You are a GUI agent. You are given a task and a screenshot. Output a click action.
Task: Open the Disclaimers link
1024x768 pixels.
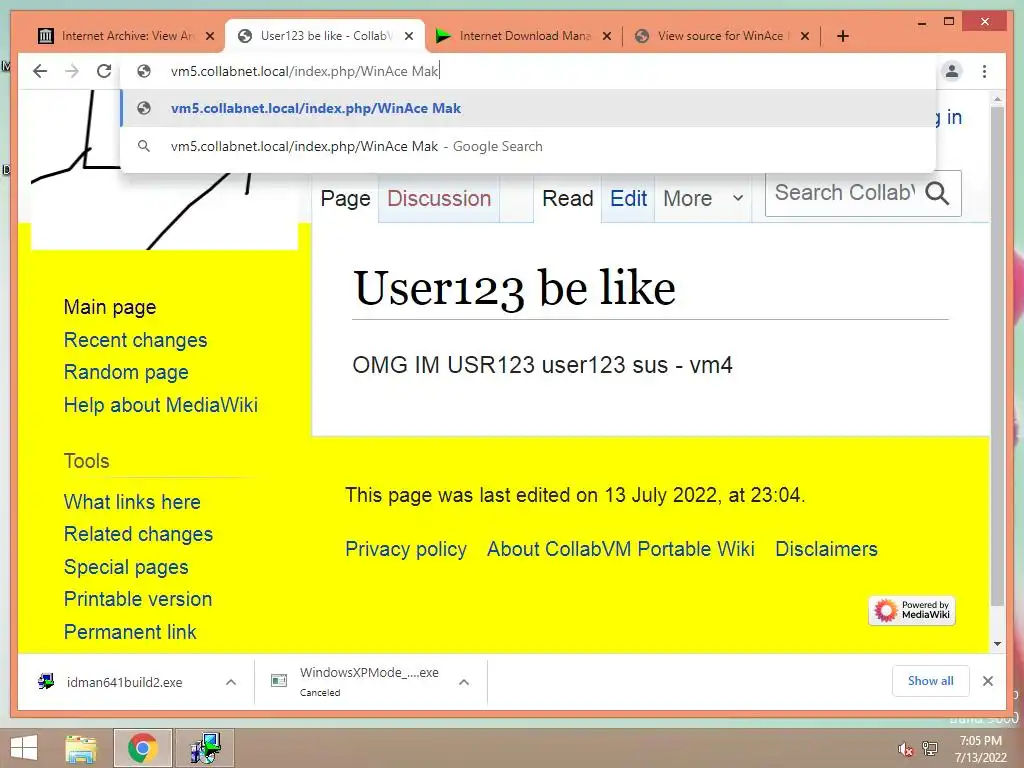pos(826,549)
